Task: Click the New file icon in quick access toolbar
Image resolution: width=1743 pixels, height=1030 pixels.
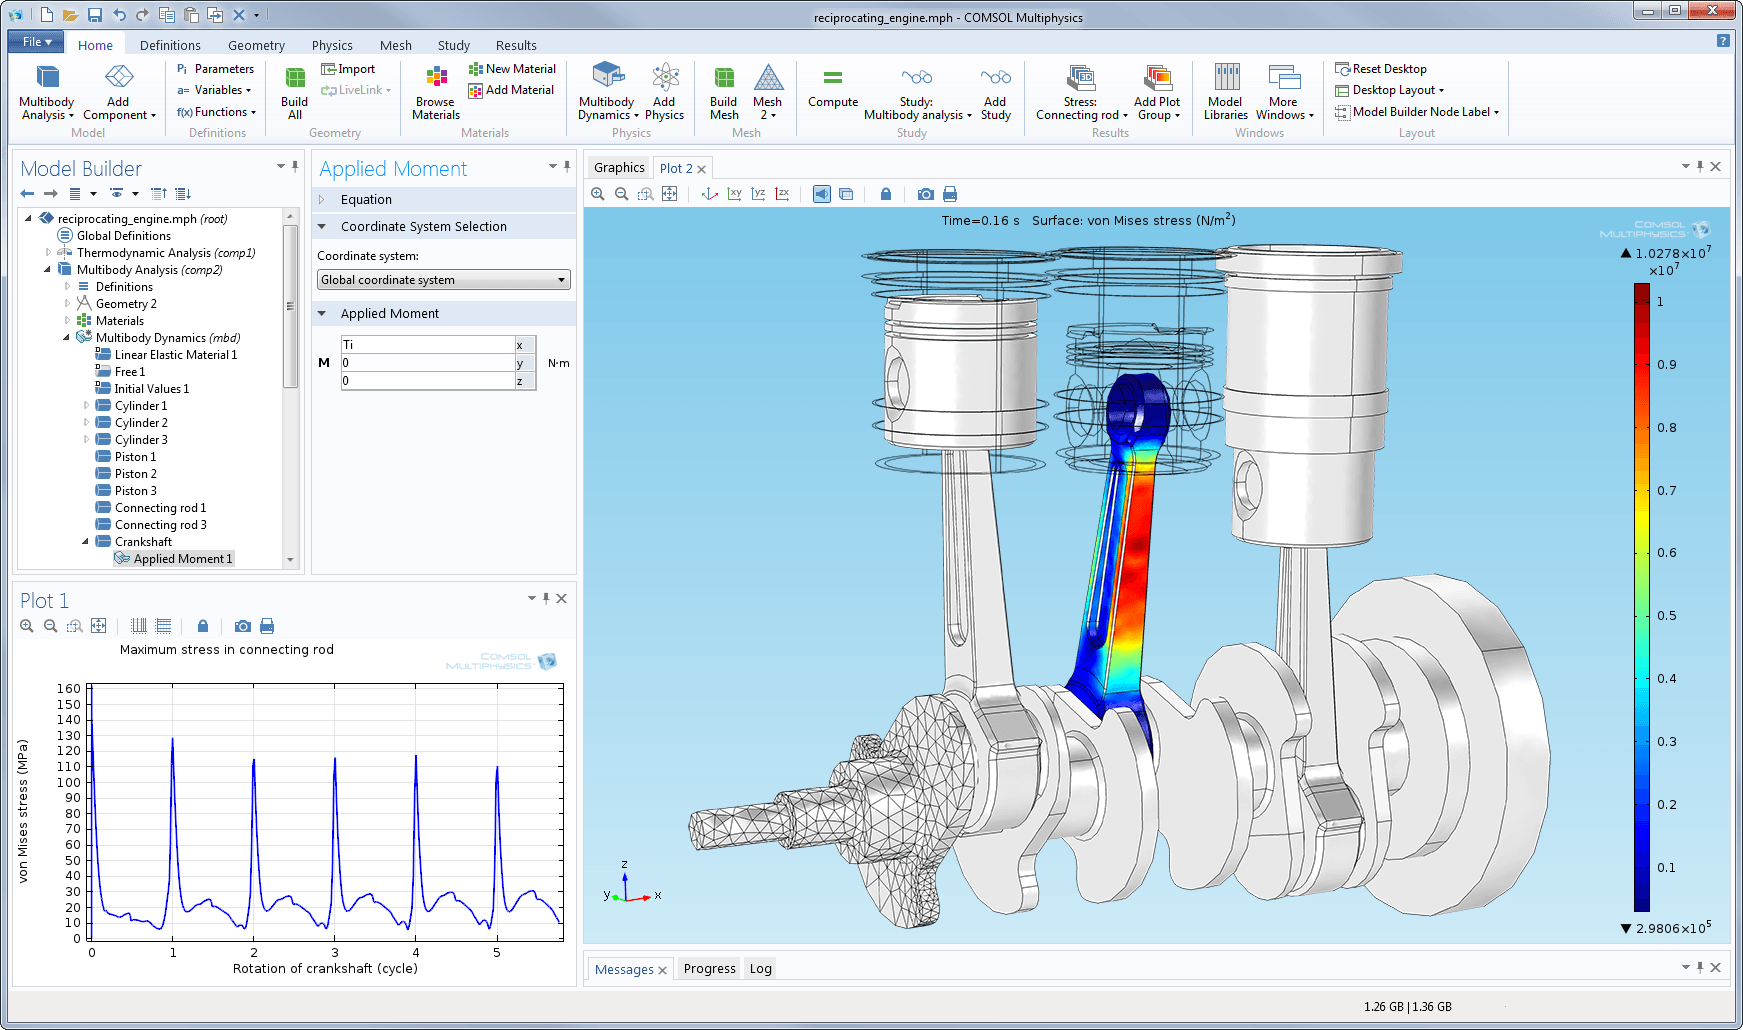Action: click(x=46, y=15)
